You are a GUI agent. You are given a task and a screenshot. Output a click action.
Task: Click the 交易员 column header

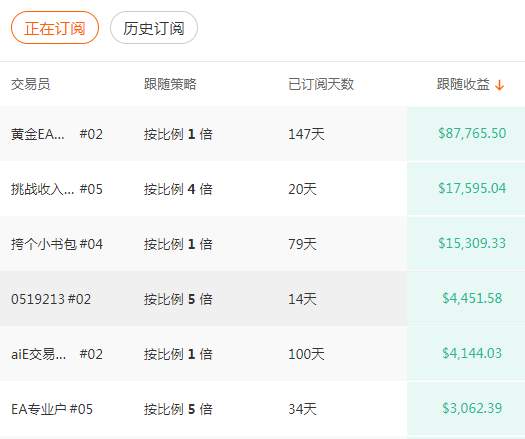30,84
